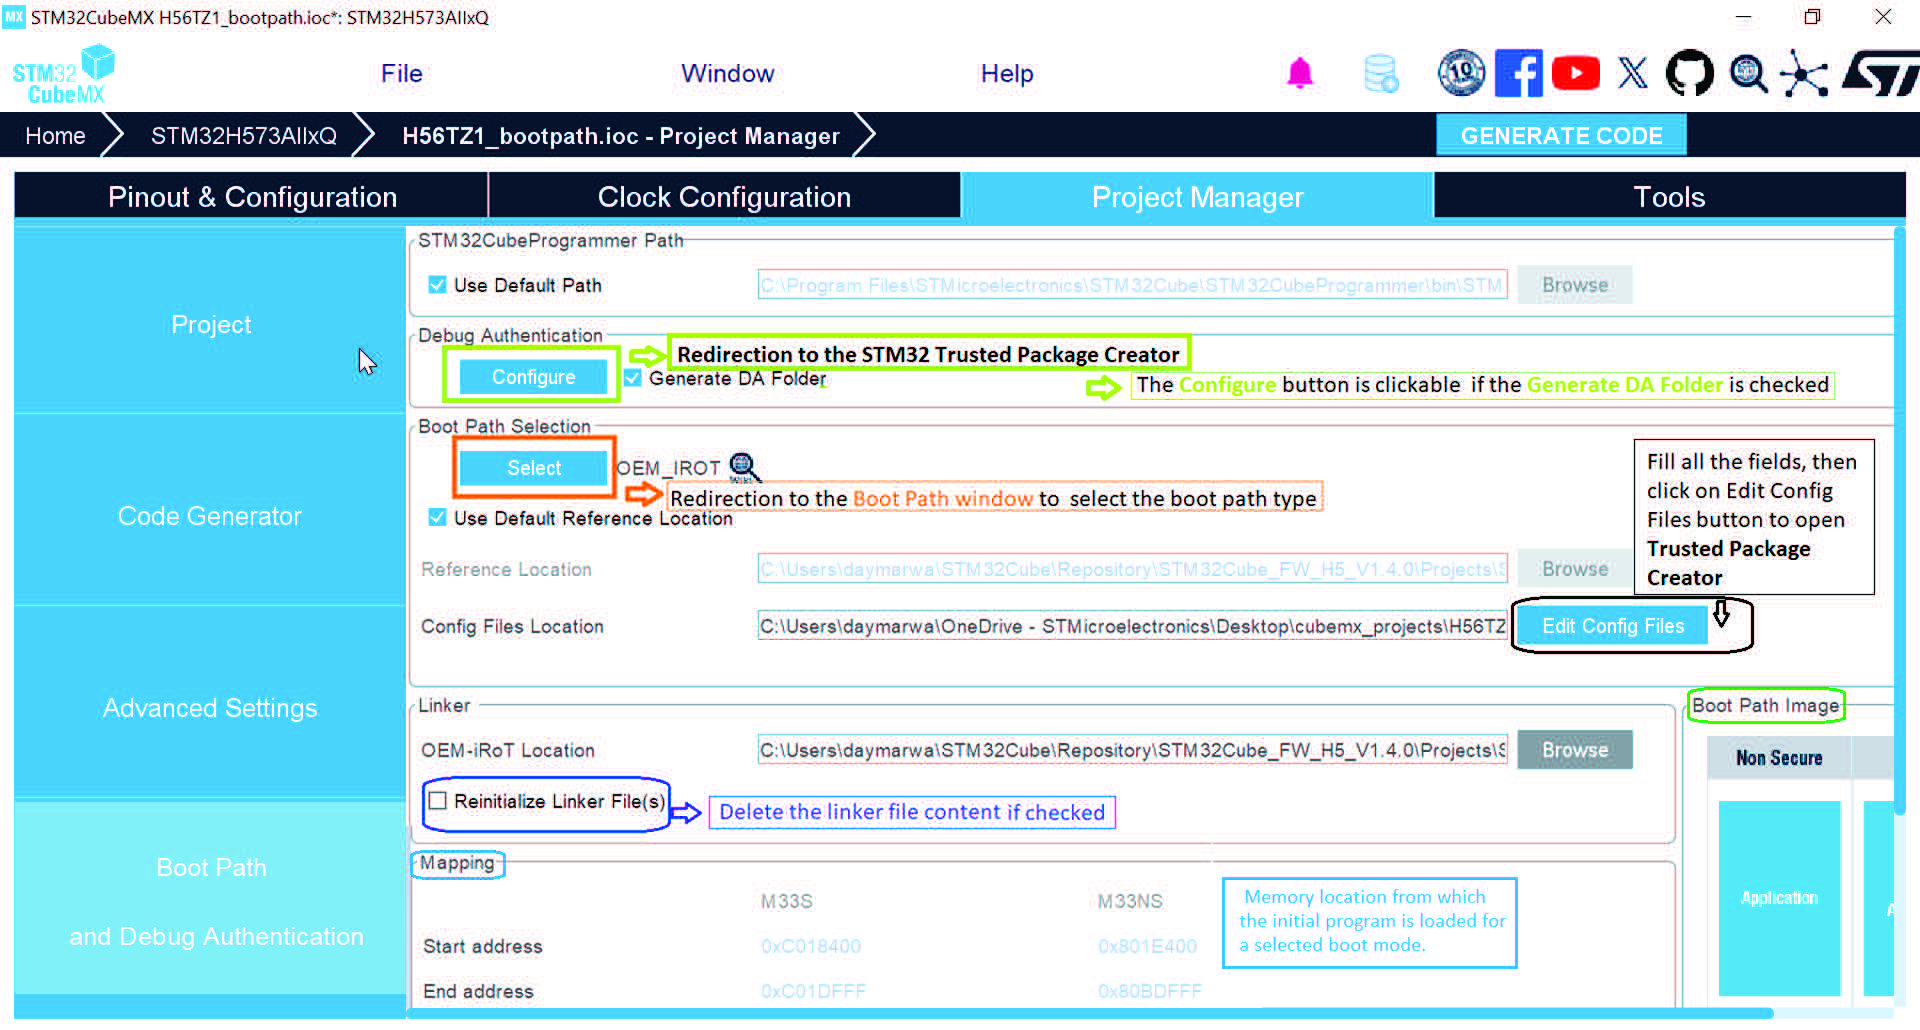This screenshot has width=1920, height=1030.
Task: Click the wiki search magnifier icon in header
Action: (x=1748, y=73)
